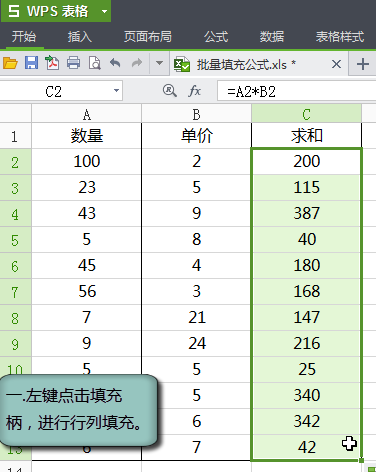Click the 求和 header cell
The width and height of the screenshot is (376, 472).
[306, 136]
